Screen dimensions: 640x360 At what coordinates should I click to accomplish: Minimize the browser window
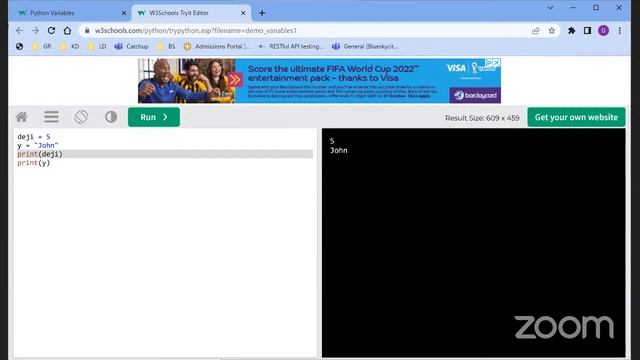point(573,8)
